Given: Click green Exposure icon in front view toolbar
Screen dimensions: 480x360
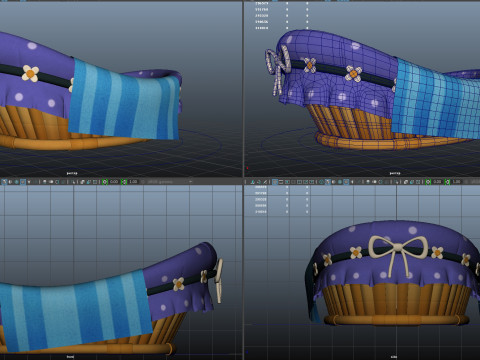Looking at the screenshot, I should click(x=105, y=182).
